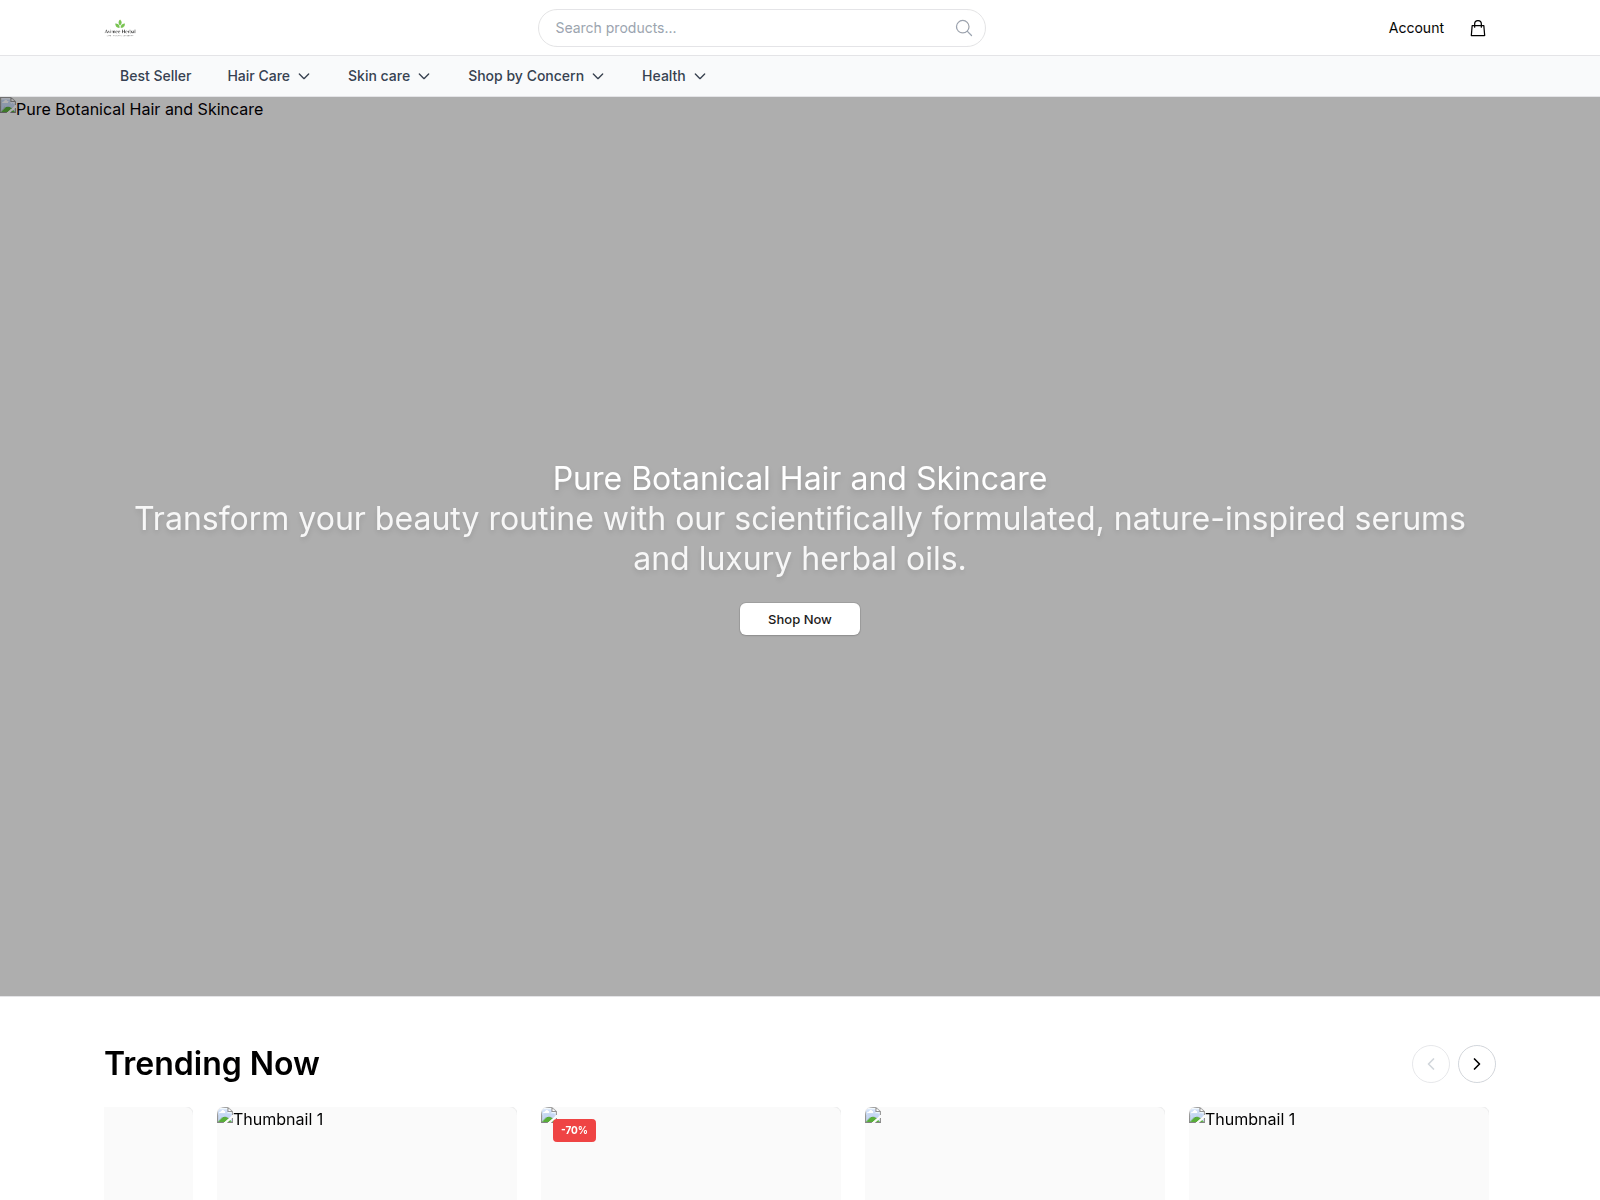This screenshot has width=1600, height=1200.
Task: Open the Account link
Action: coord(1416,28)
